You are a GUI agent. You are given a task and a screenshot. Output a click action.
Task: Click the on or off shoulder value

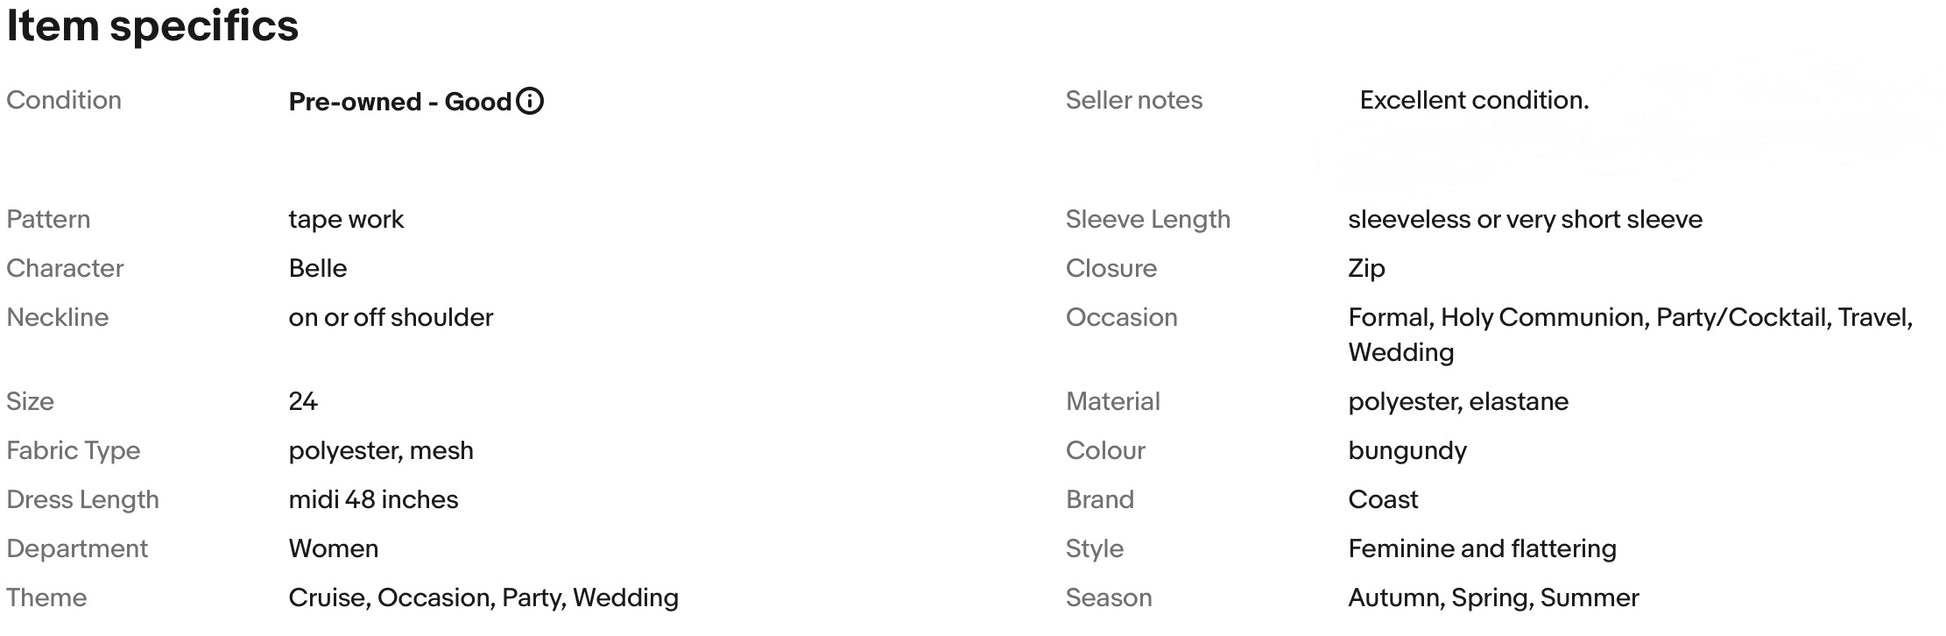click(391, 317)
